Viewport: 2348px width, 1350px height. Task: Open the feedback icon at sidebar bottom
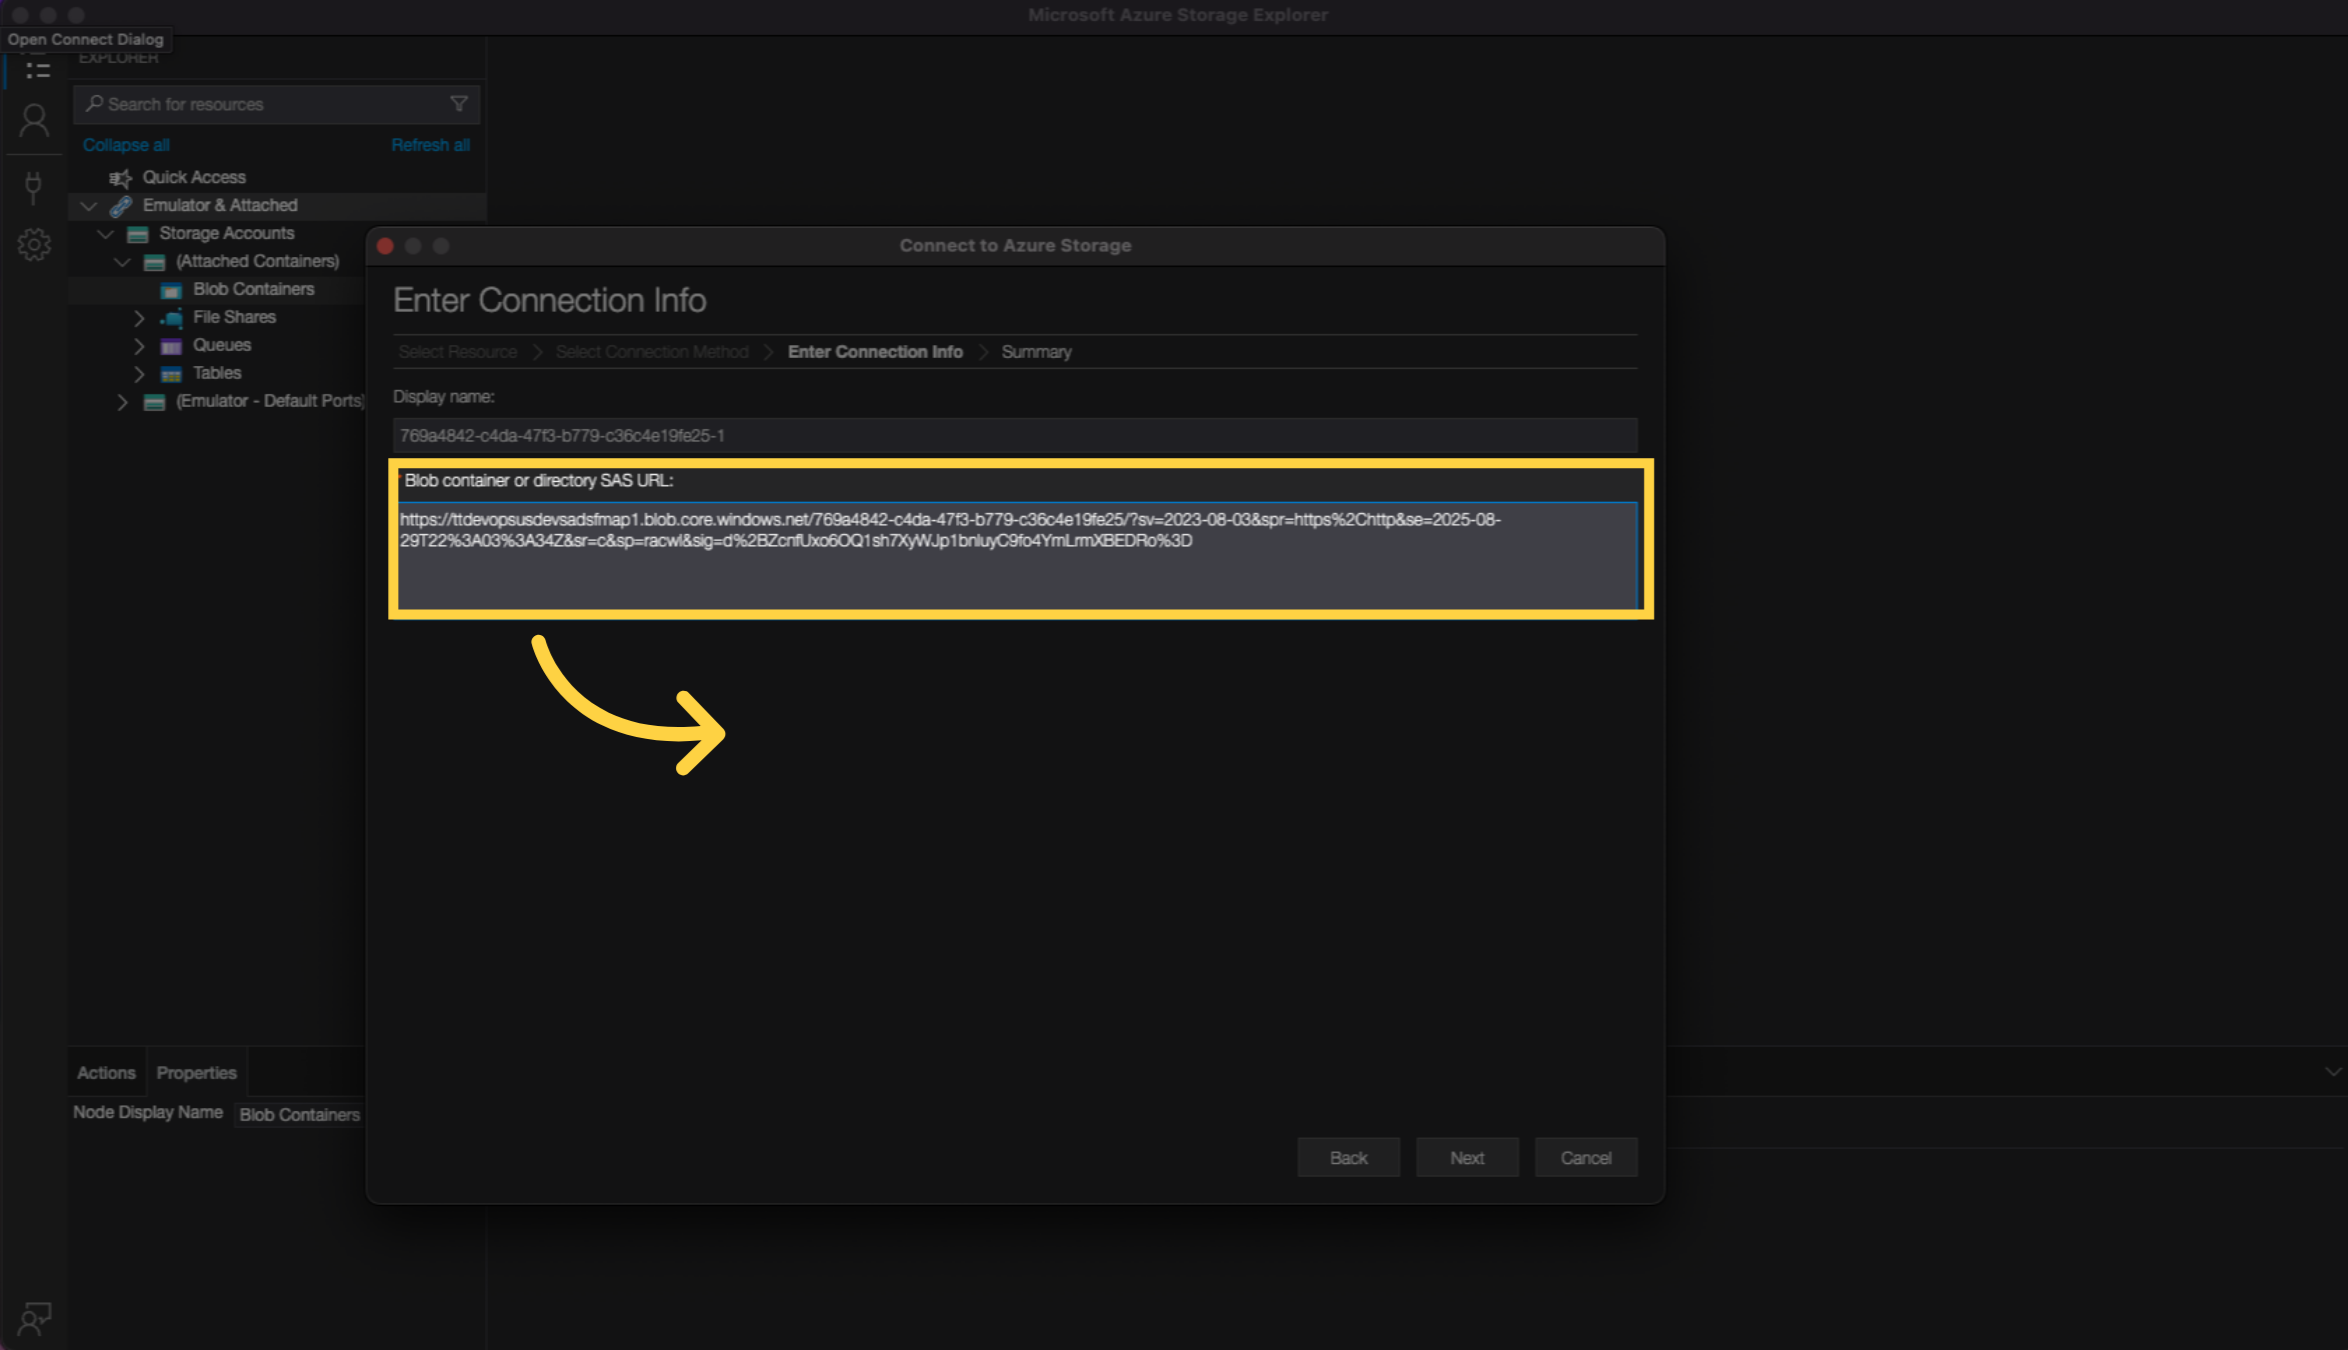(34, 1319)
